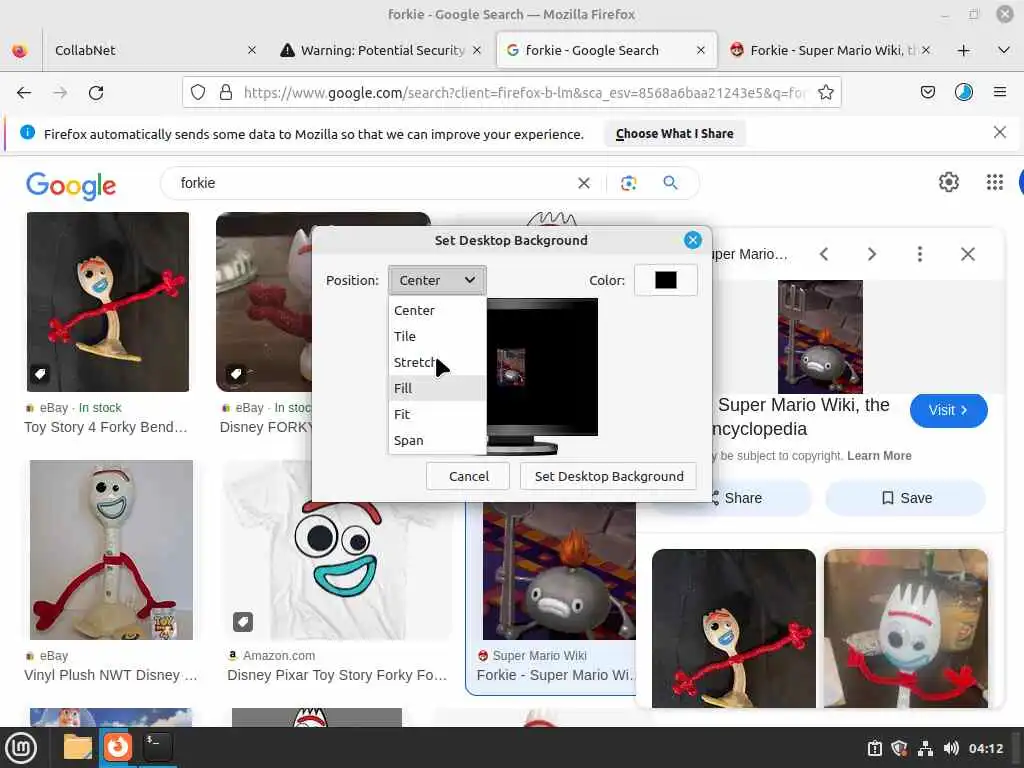The height and width of the screenshot is (768, 1024).
Task: Search by image with Google Lens
Action: click(x=628, y=184)
